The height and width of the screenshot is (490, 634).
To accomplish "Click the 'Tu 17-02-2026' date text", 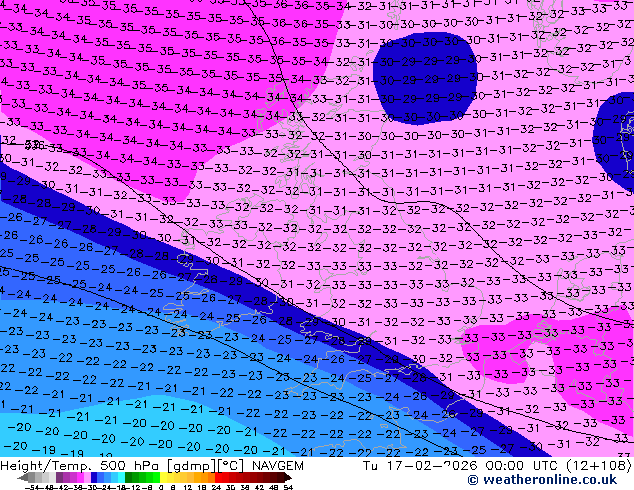I will click(420, 466).
